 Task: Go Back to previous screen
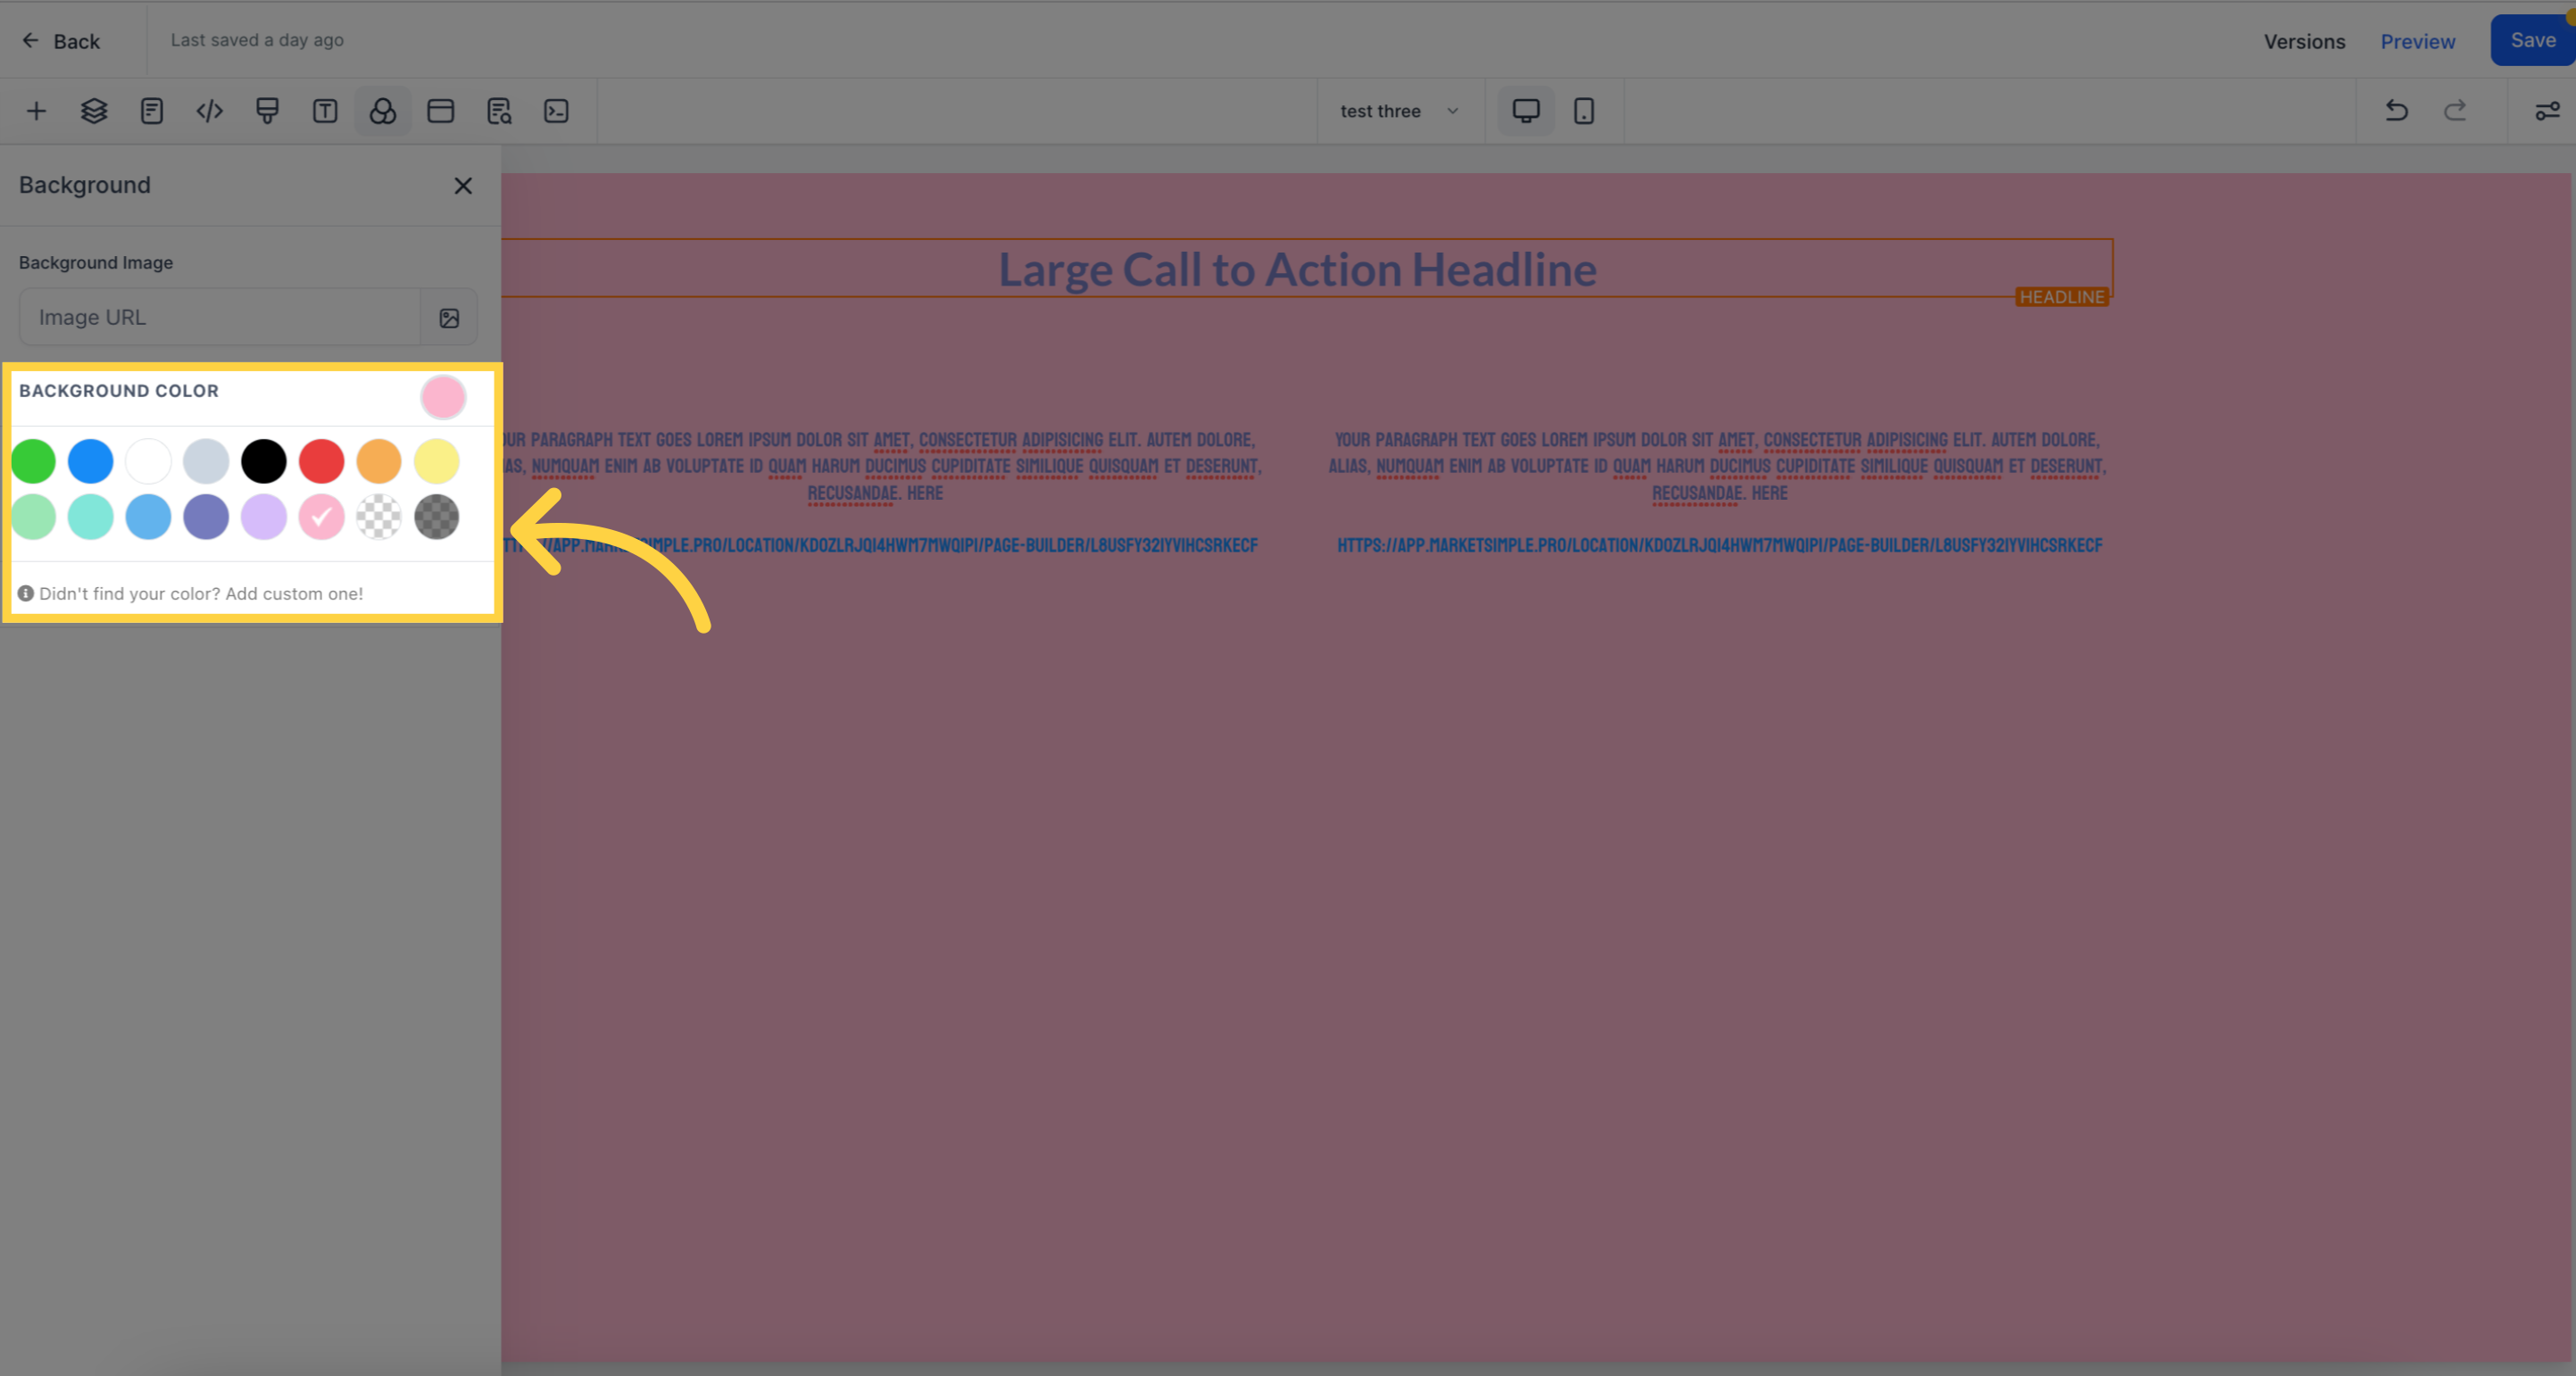pyautogui.click(x=61, y=41)
